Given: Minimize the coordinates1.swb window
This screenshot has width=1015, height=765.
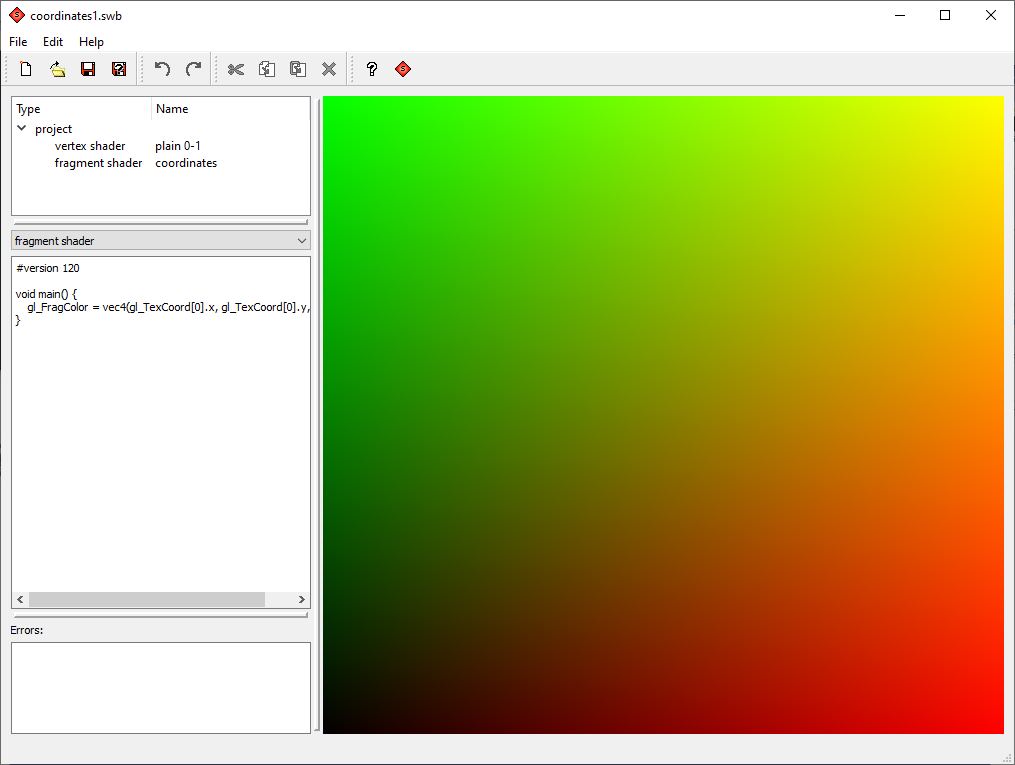Looking at the screenshot, I should coord(900,16).
